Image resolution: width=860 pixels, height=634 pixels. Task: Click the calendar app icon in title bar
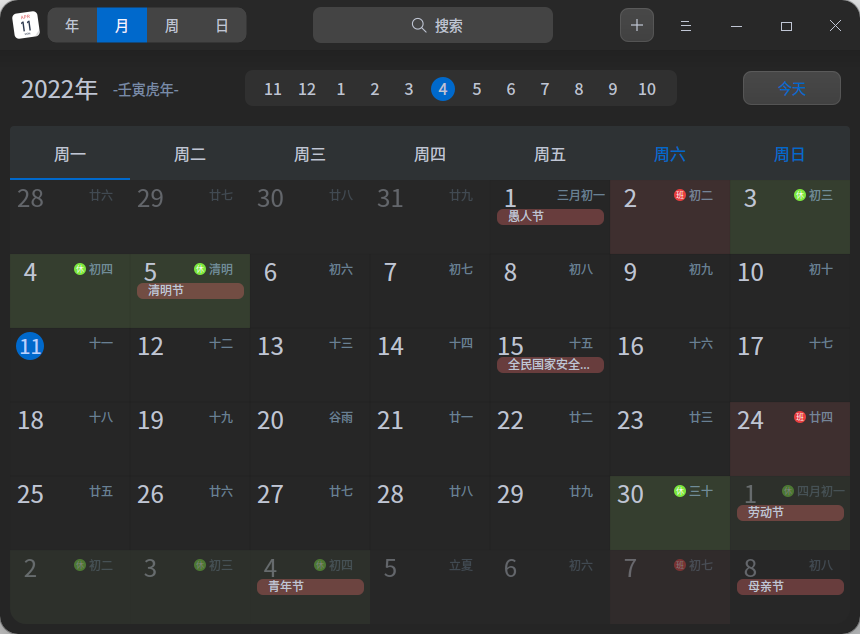26,25
